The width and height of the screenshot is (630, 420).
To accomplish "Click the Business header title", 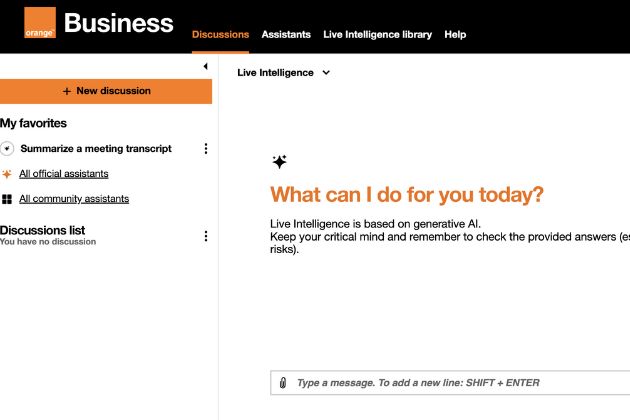I will point(119,23).
